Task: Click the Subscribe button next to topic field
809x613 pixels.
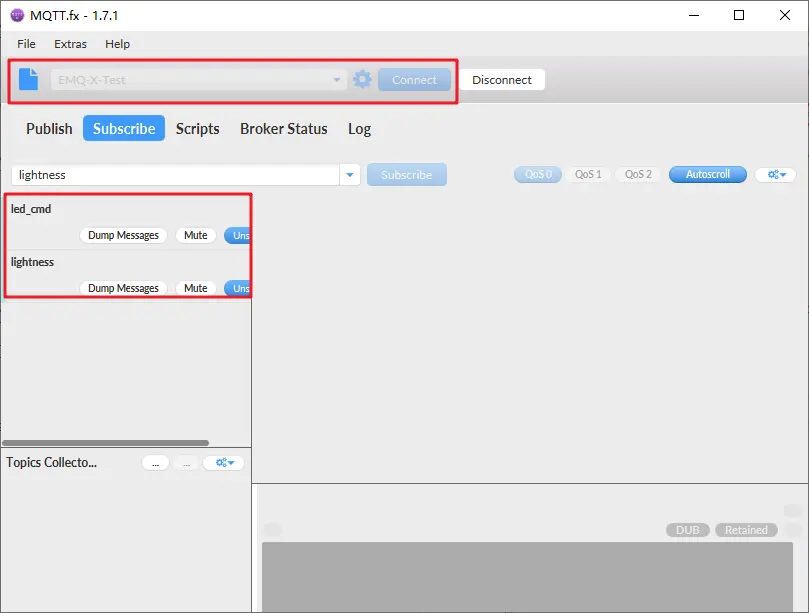Action: [x=407, y=175]
